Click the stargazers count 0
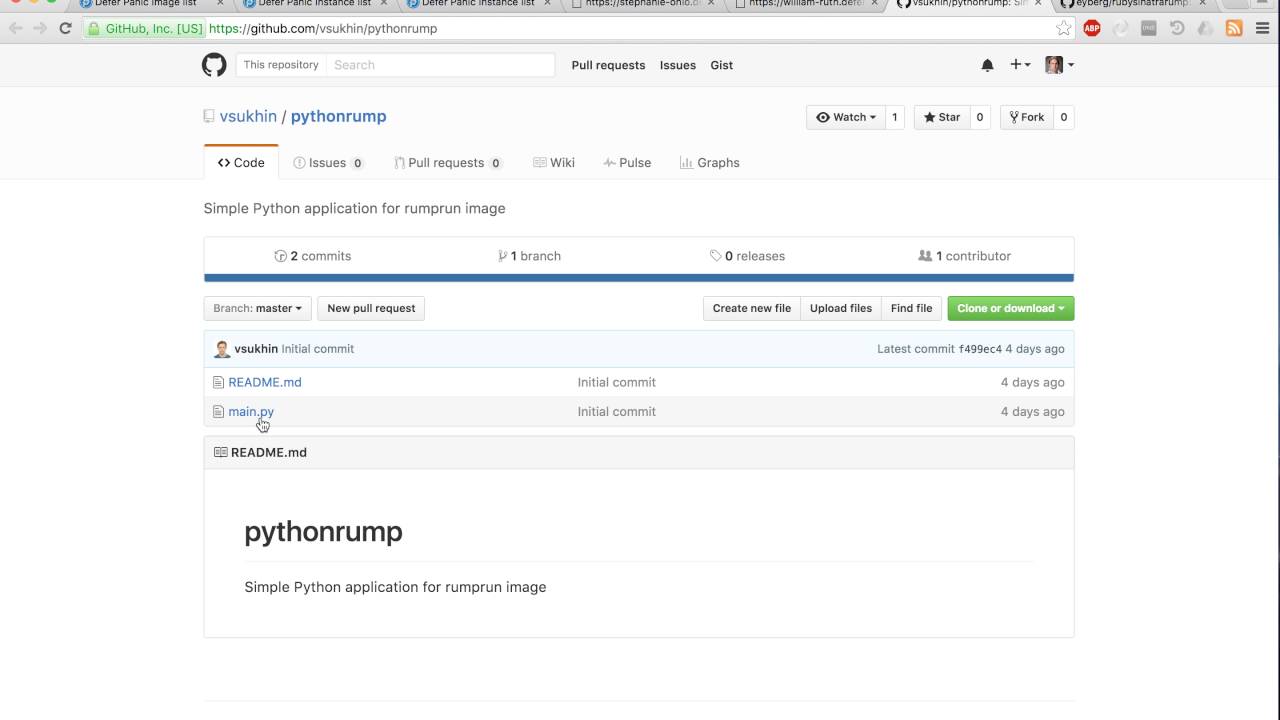The image size is (1280, 720). click(x=980, y=117)
